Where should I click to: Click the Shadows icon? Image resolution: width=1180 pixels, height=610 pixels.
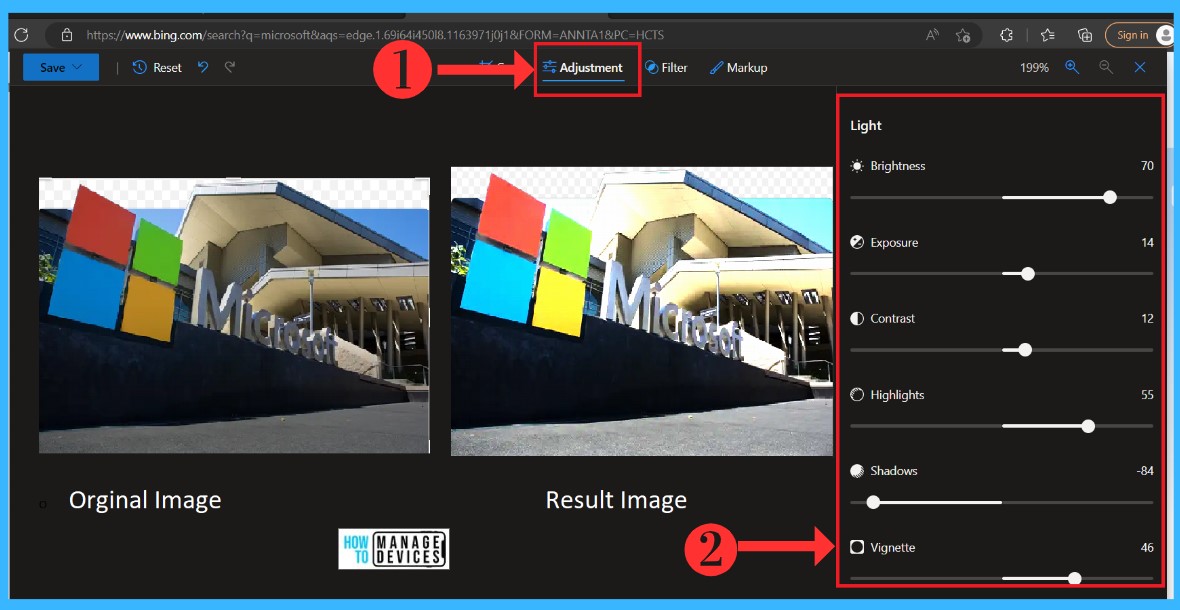pos(856,471)
